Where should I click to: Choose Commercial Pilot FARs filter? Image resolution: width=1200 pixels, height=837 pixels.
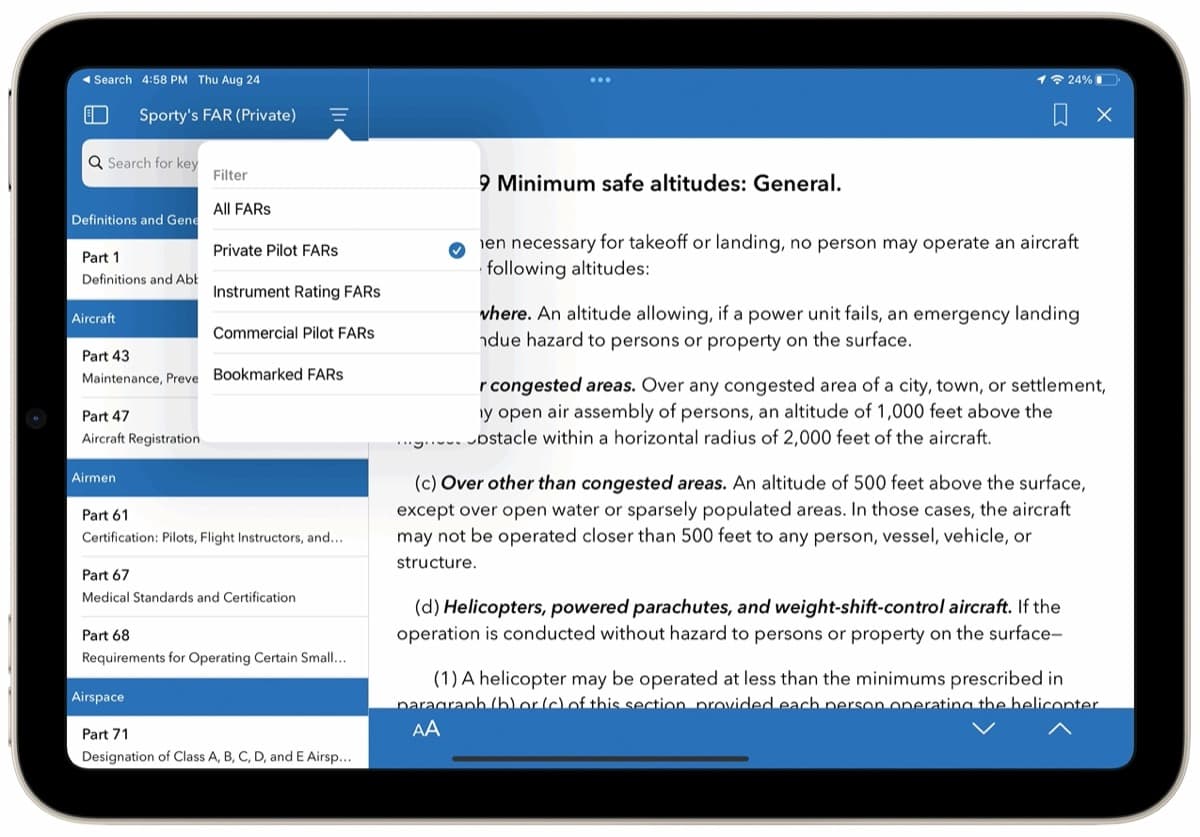(x=339, y=333)
